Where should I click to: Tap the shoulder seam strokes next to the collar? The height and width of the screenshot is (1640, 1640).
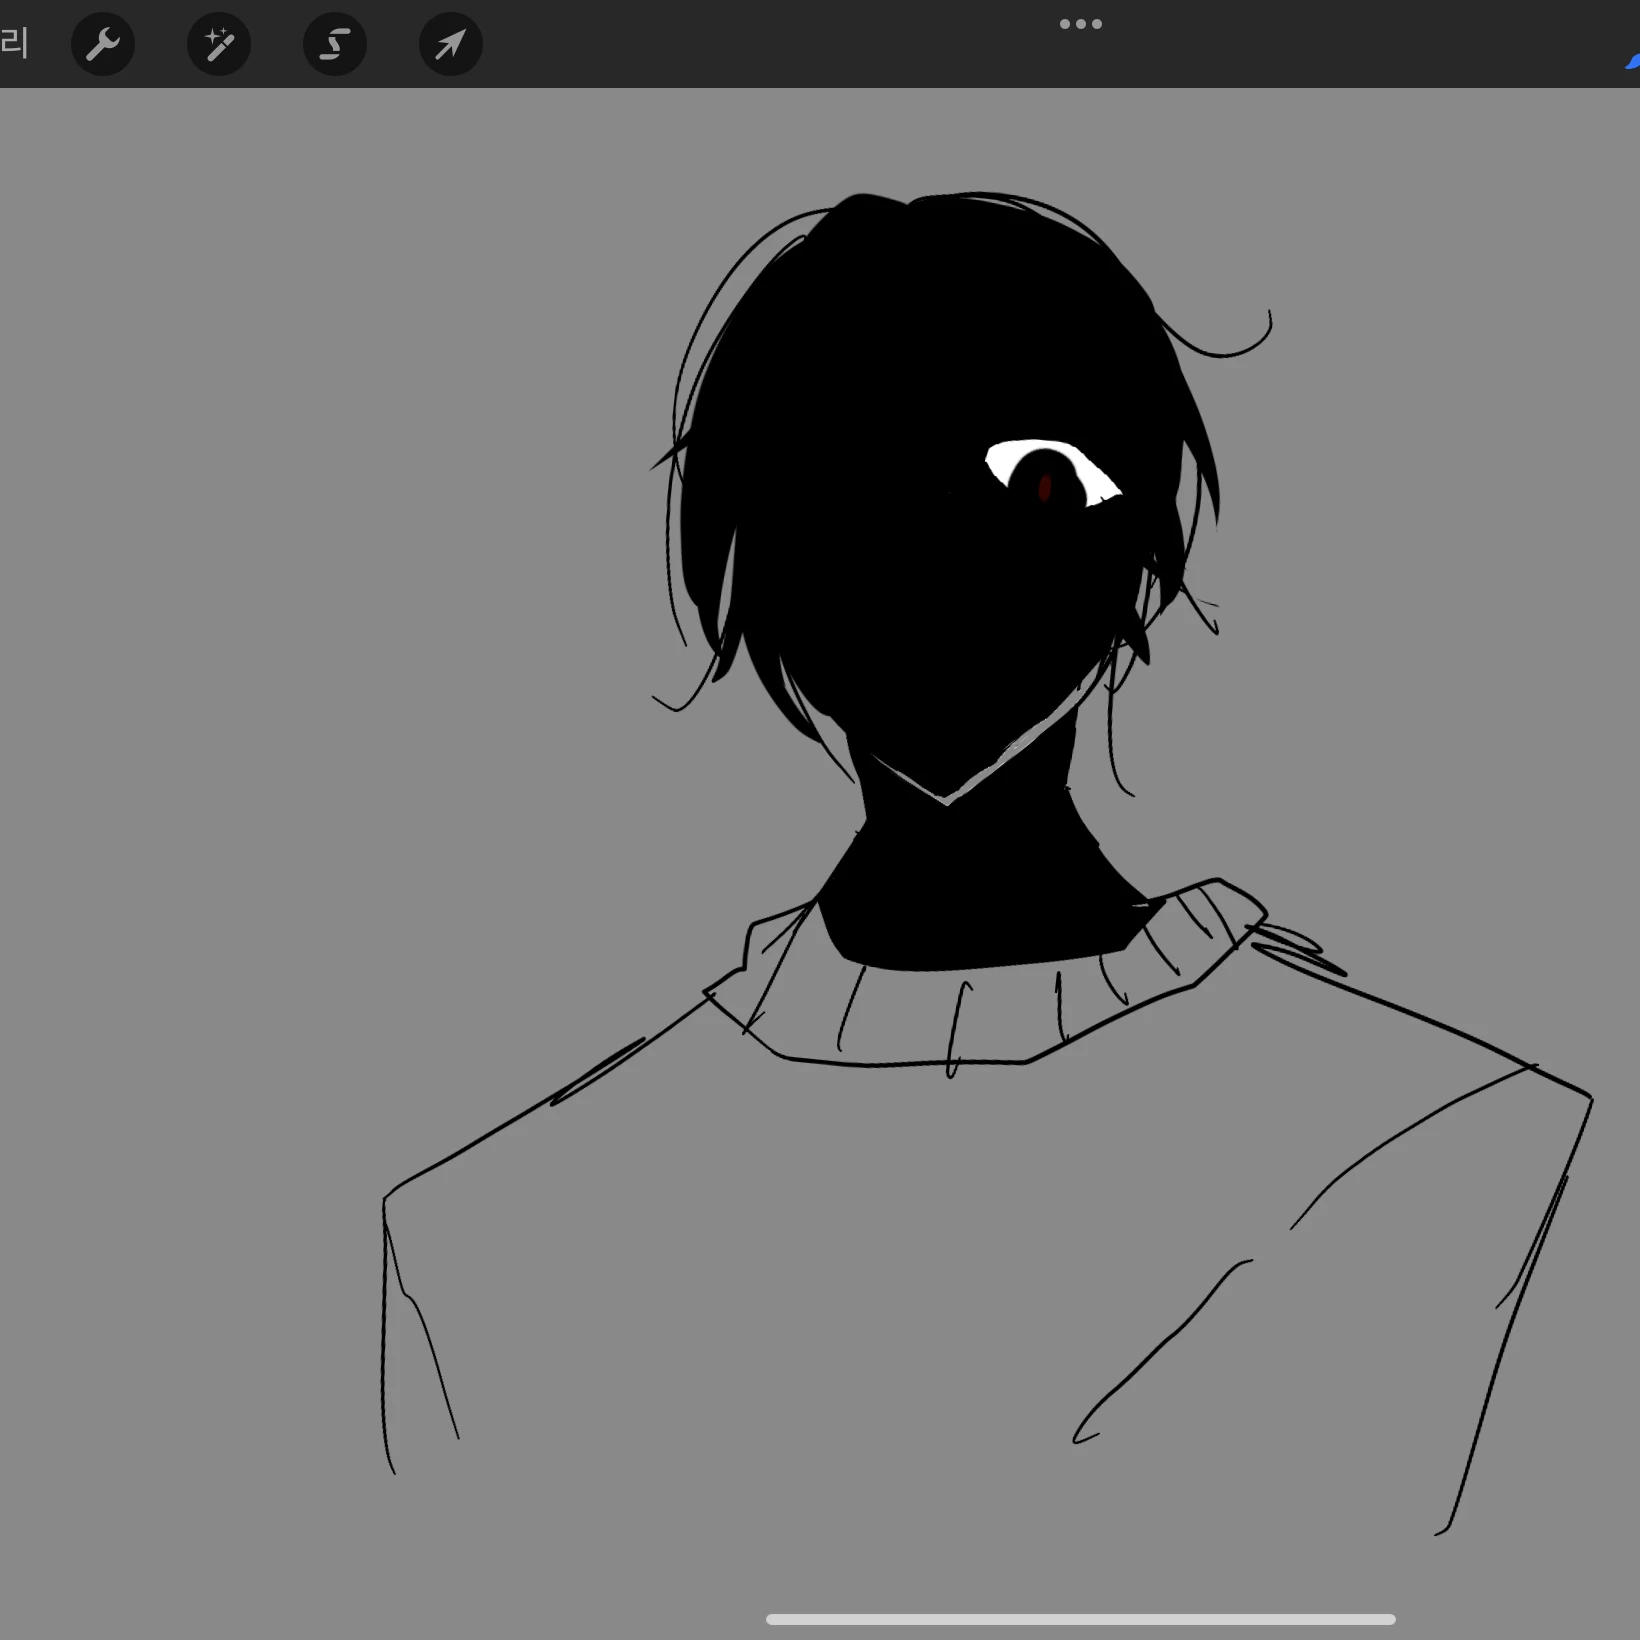click(1298, 948)
